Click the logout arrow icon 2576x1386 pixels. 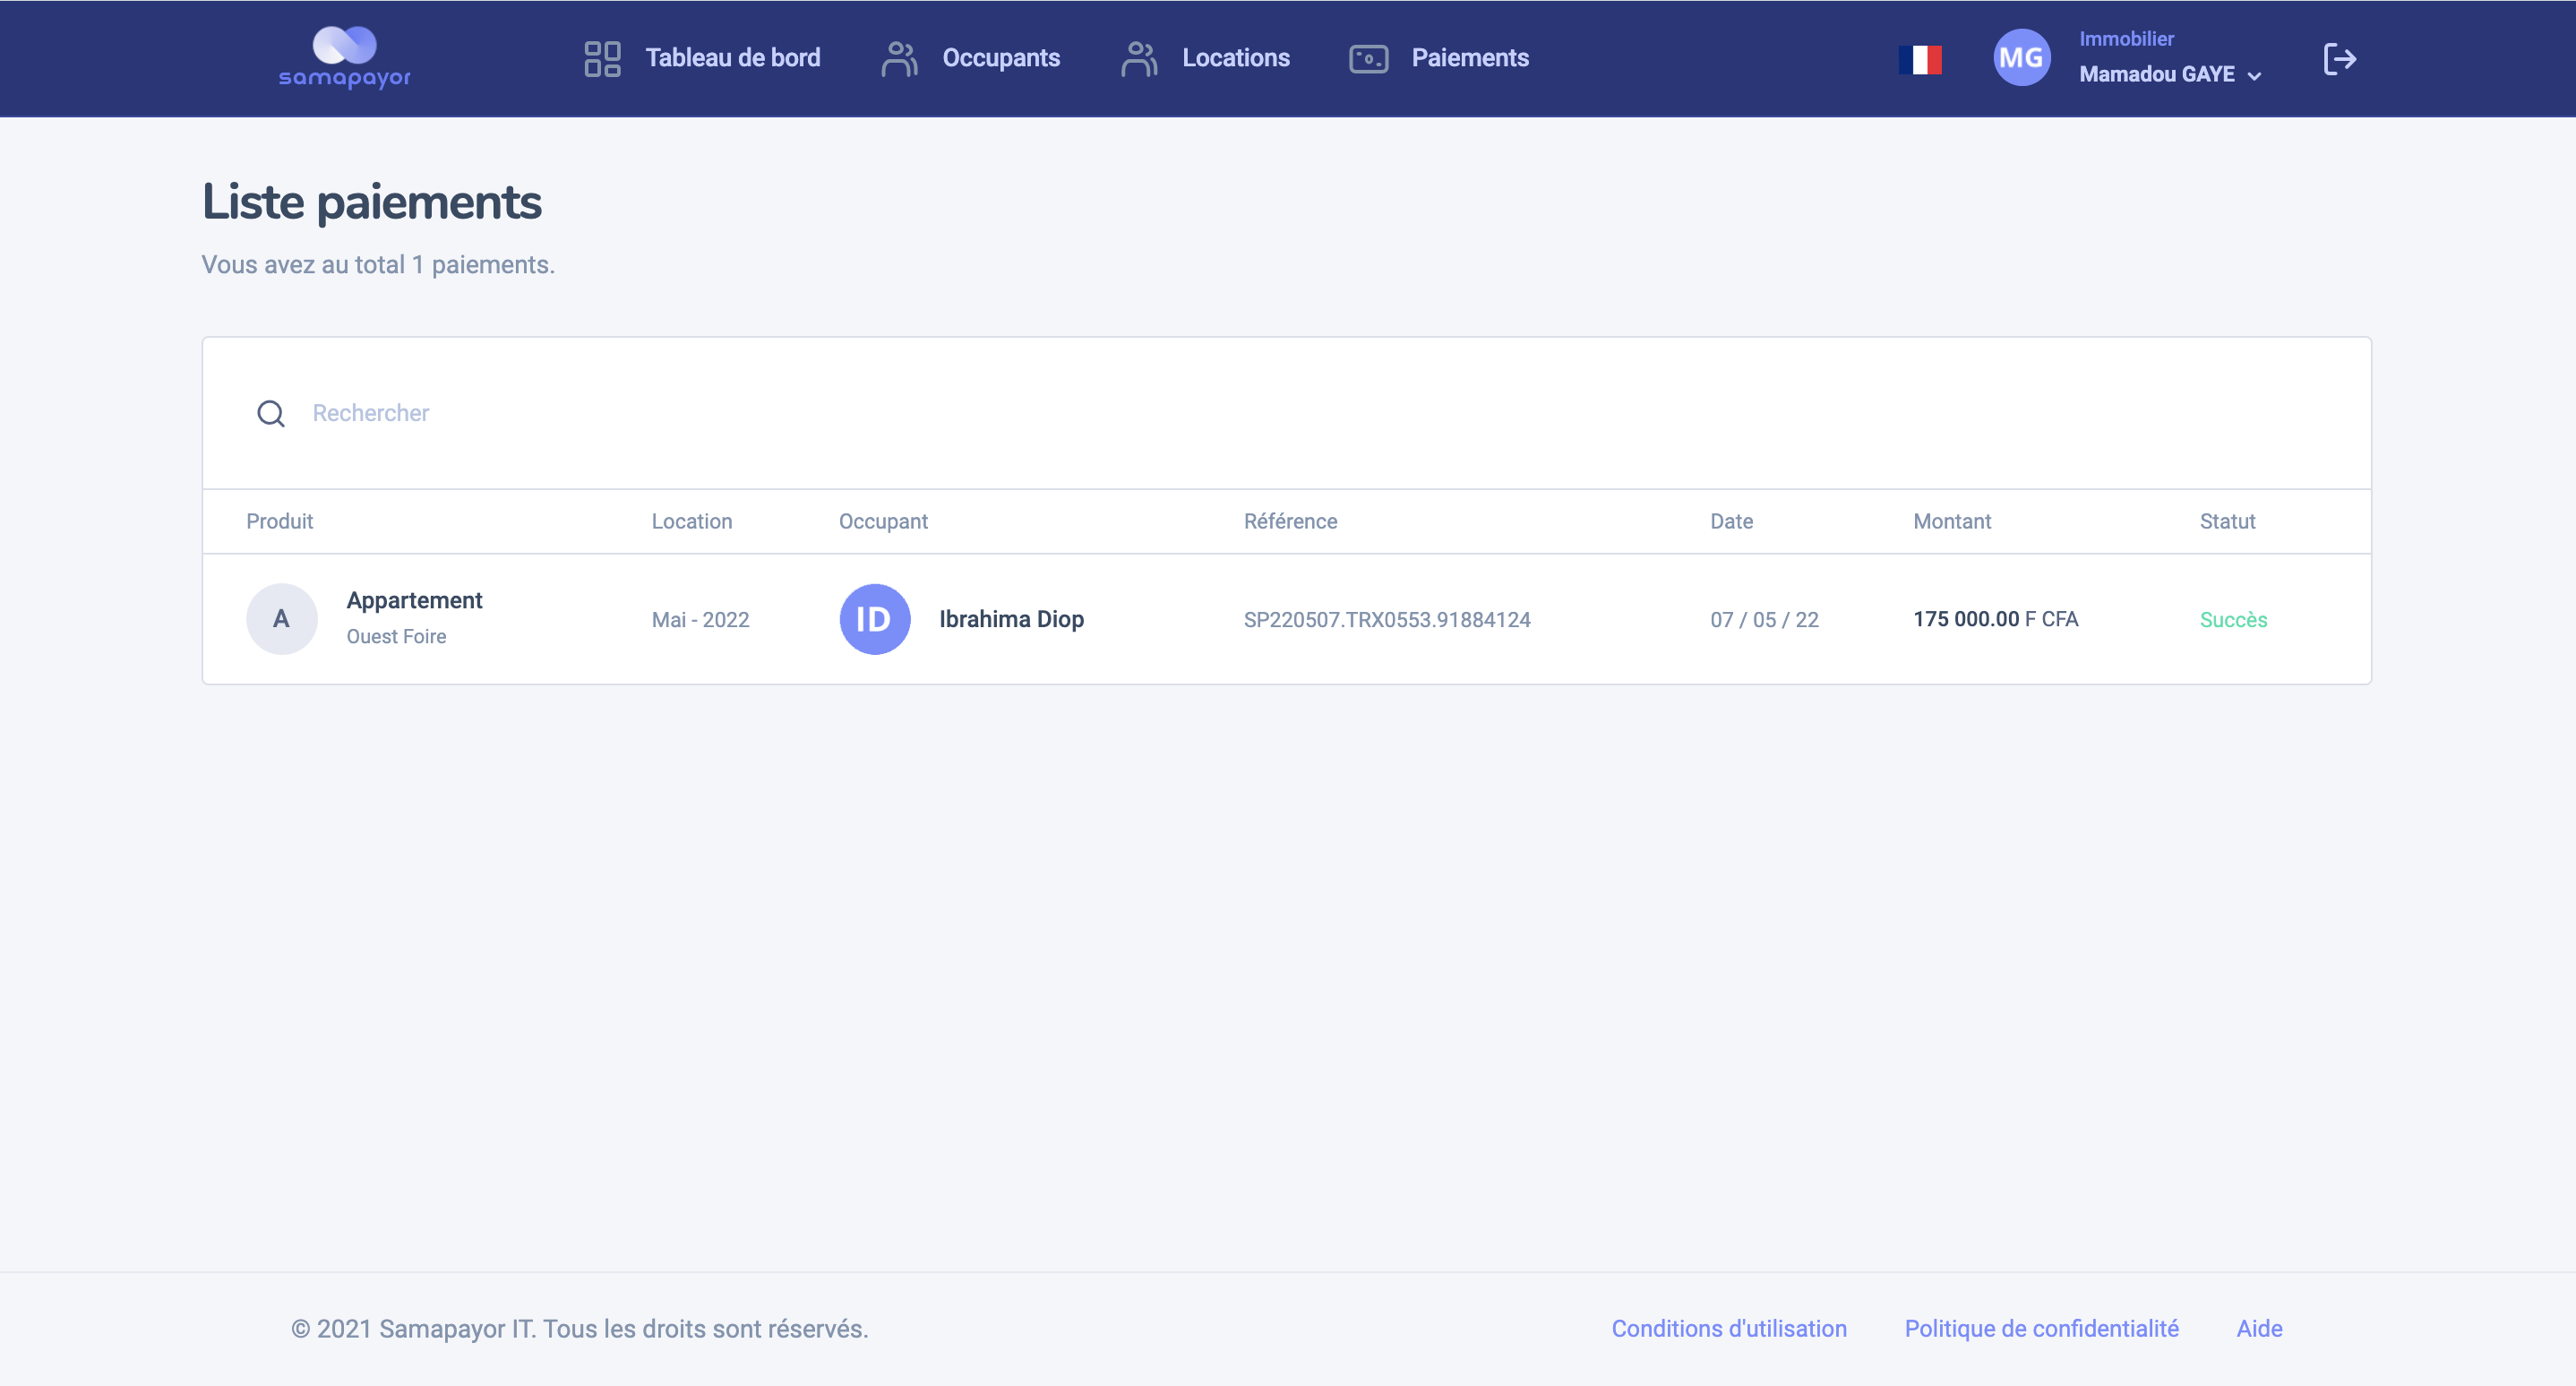pyautogui.click(x=2340, y=59)
